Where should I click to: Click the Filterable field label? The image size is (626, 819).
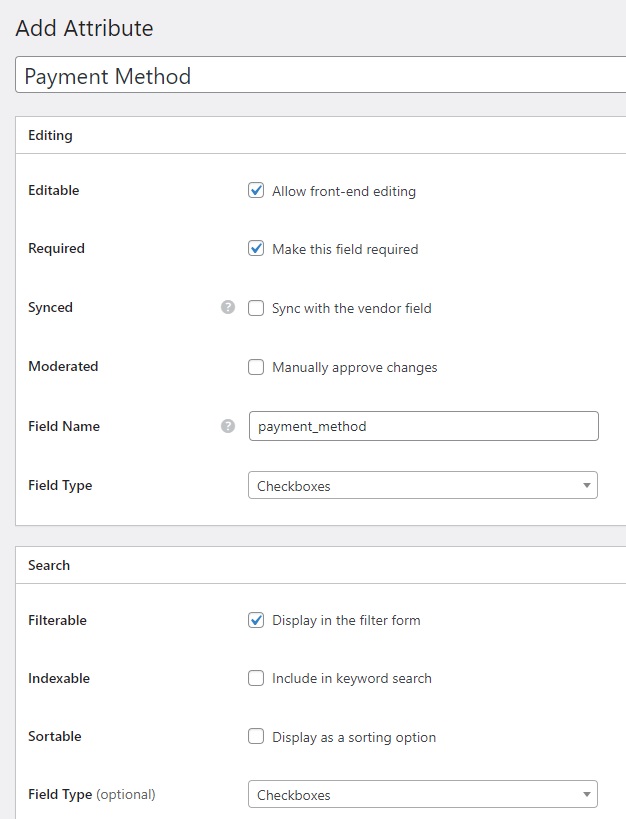point(57,620)
